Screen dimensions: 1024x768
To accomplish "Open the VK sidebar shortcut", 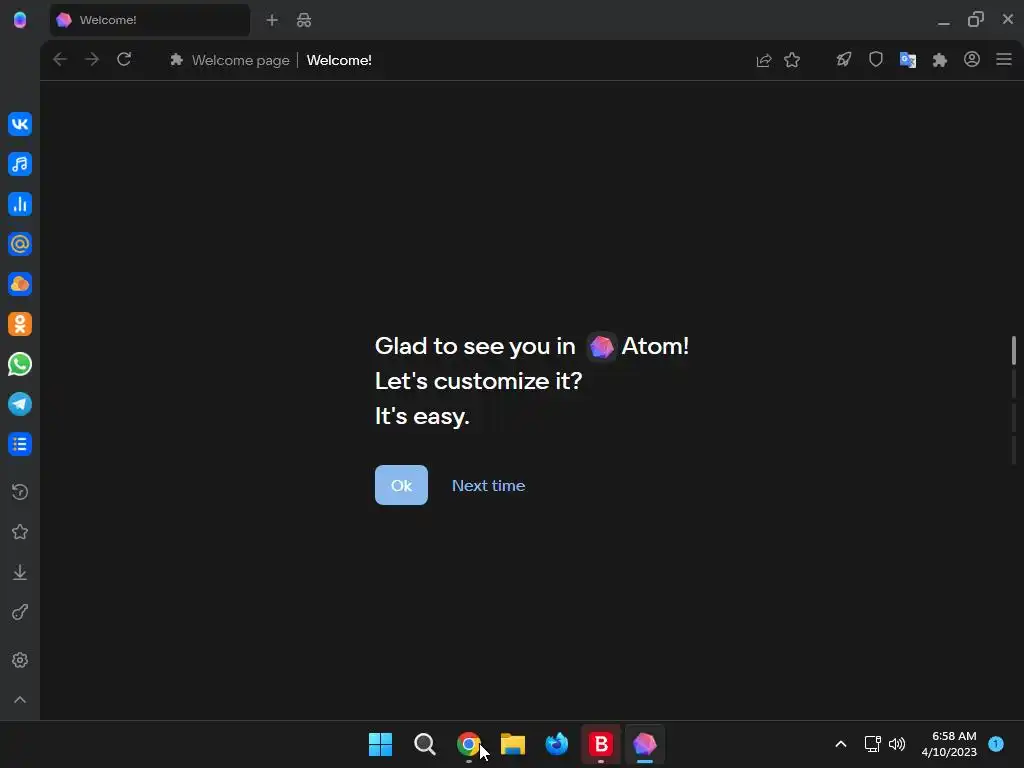I will 20,124.
